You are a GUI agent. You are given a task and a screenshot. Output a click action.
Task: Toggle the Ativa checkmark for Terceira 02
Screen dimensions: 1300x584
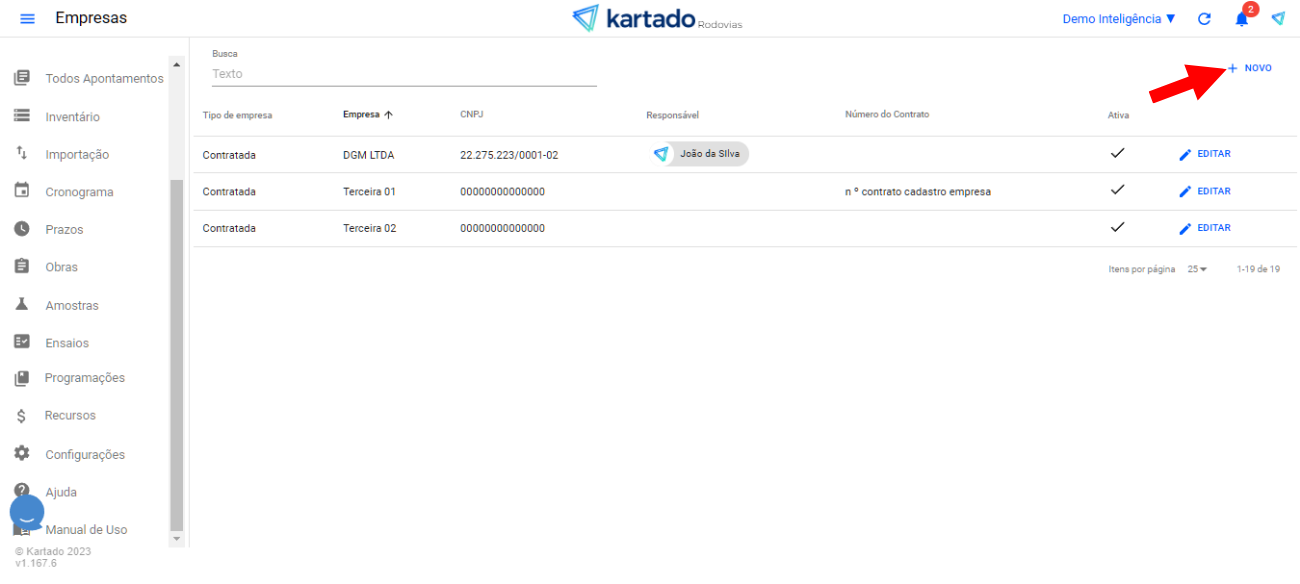point(1118,227)
